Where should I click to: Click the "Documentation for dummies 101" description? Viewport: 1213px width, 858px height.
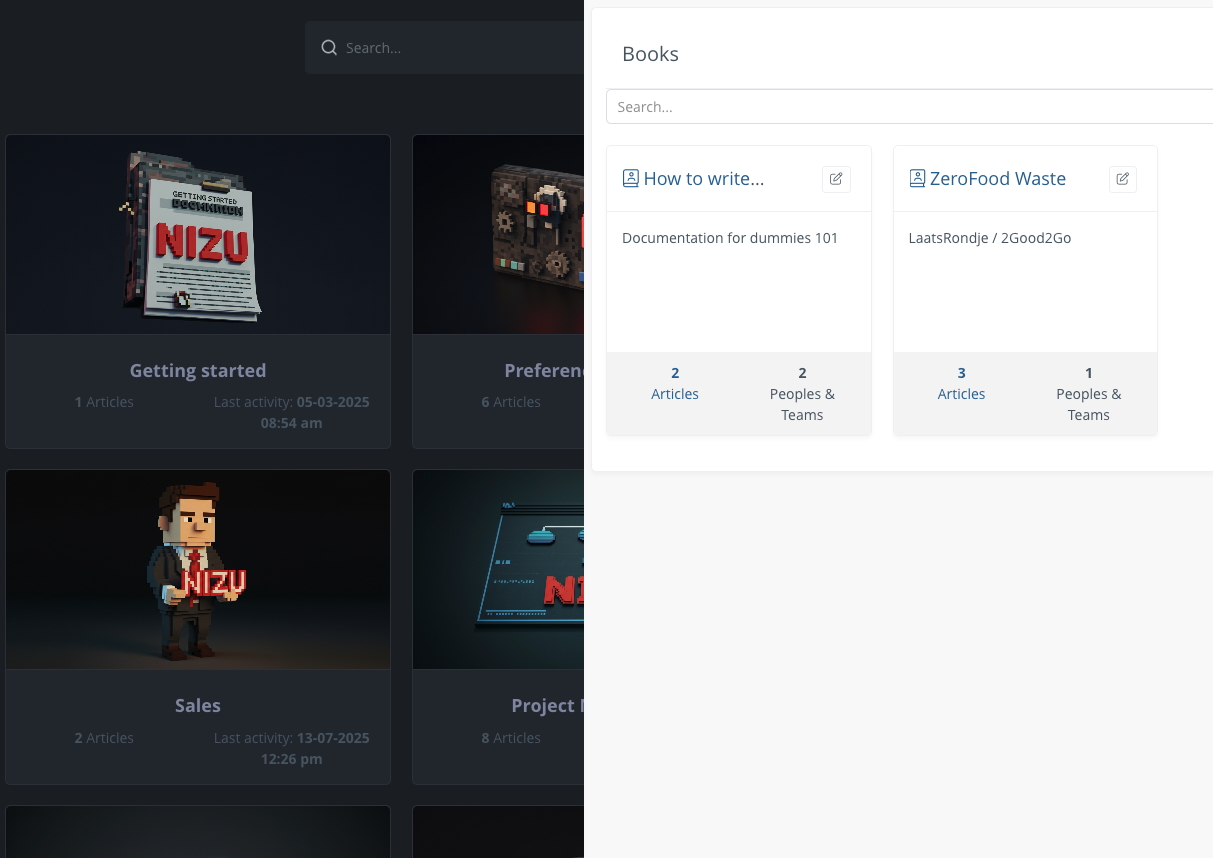point(730,237)
